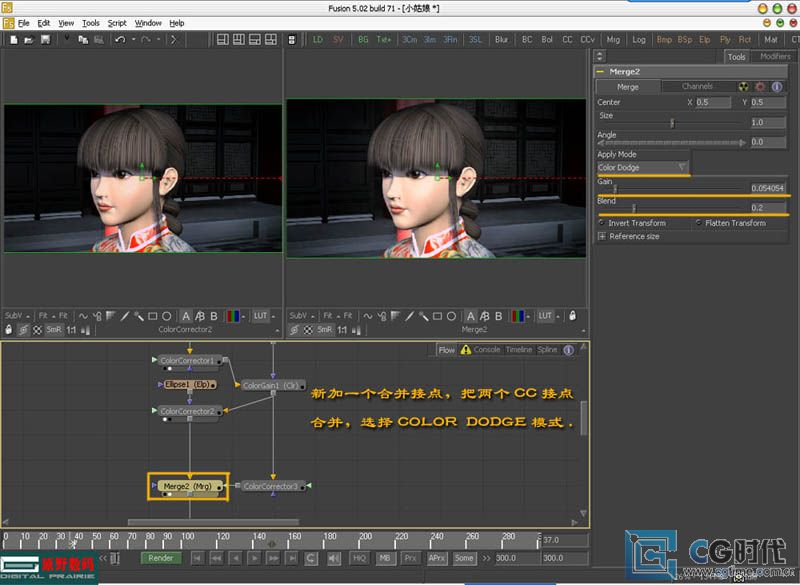Add a Blur tool from toolbar
The image size is (800, 585).
coord(501,40)
